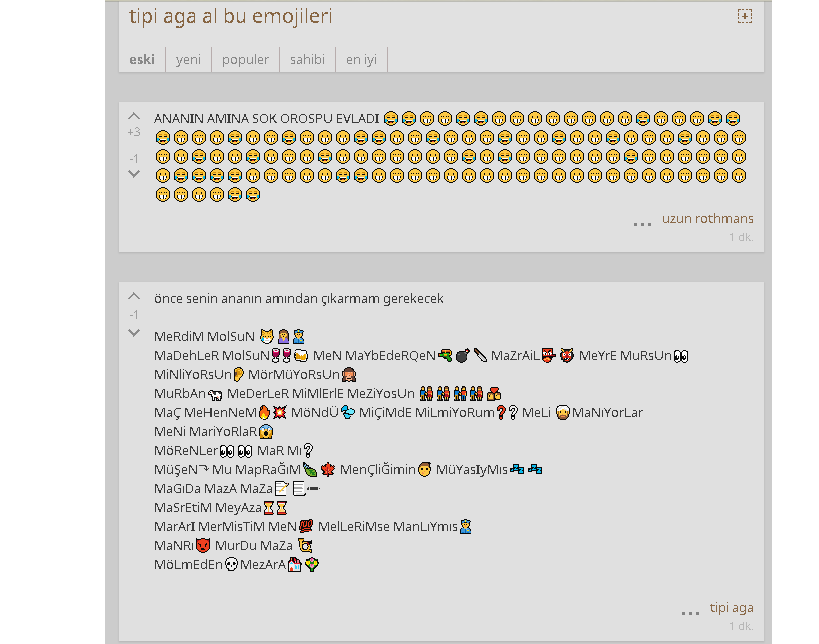Upvote the tipi aga entry
Screen dimensions: 819x644
[x=134, y=296]
